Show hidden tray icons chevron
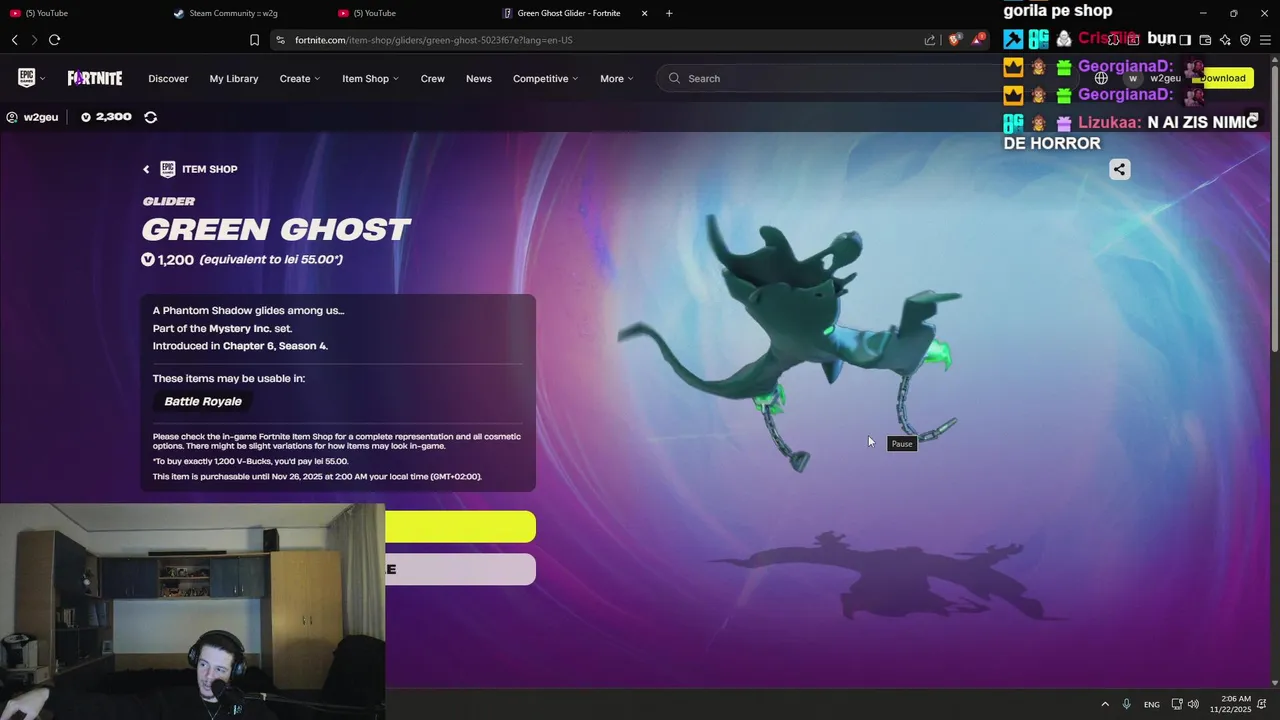The width and height of the screenshot is (1280, 720). [x=1105, y=704]
